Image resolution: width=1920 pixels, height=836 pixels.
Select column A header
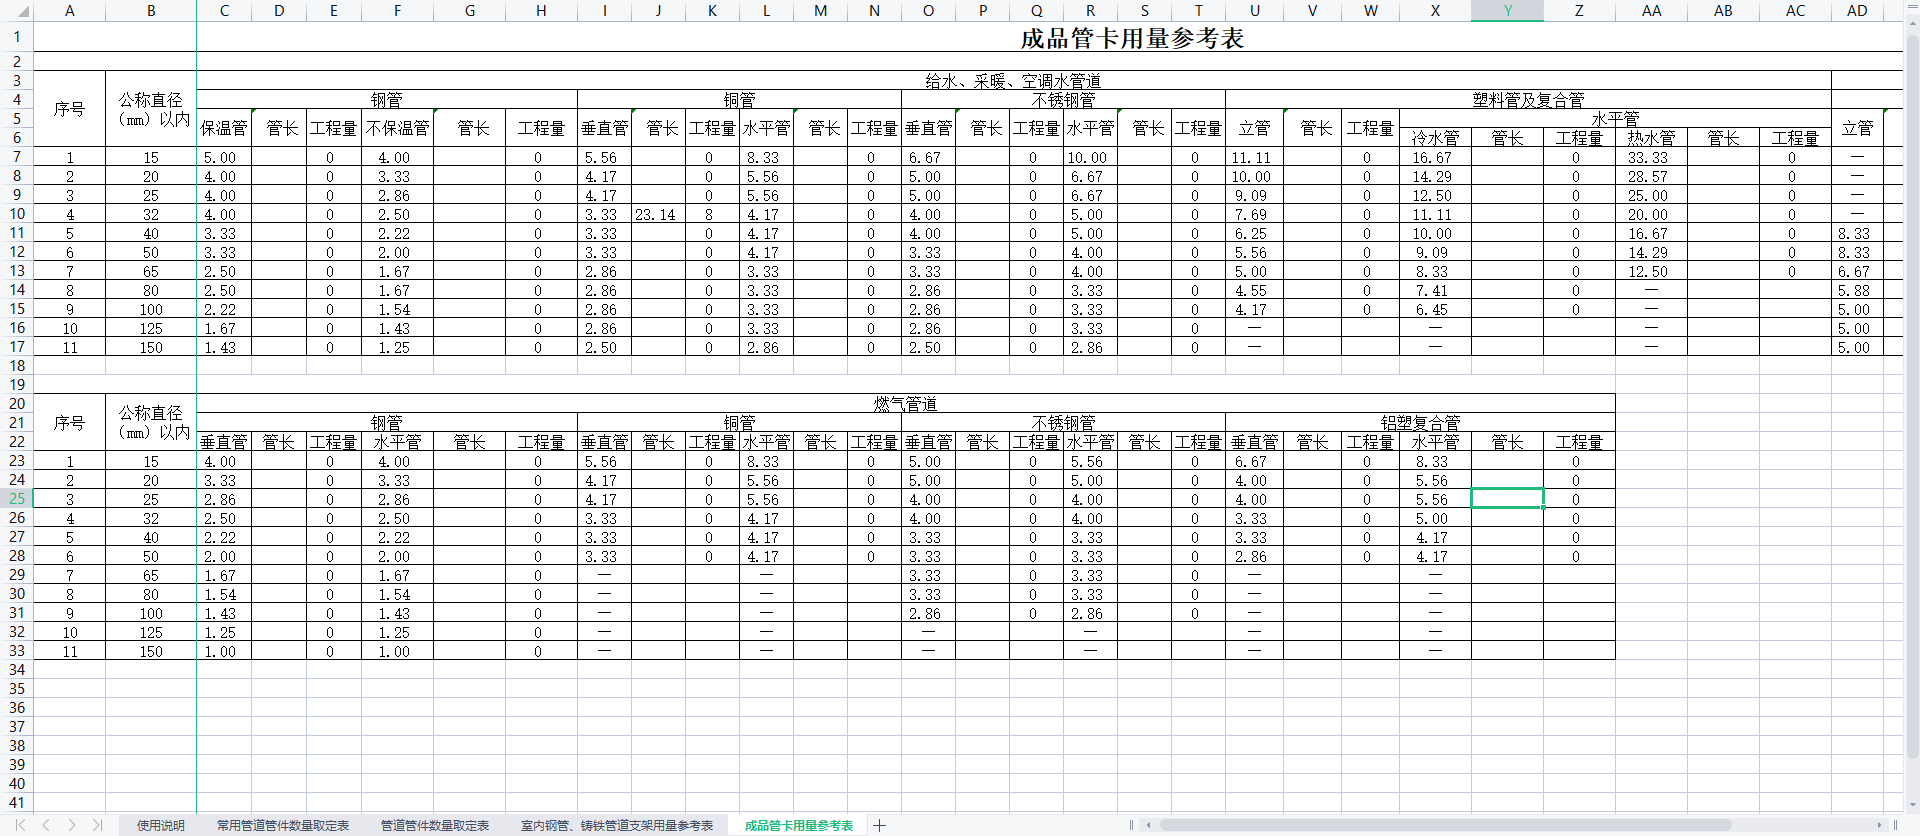[69, 11]
